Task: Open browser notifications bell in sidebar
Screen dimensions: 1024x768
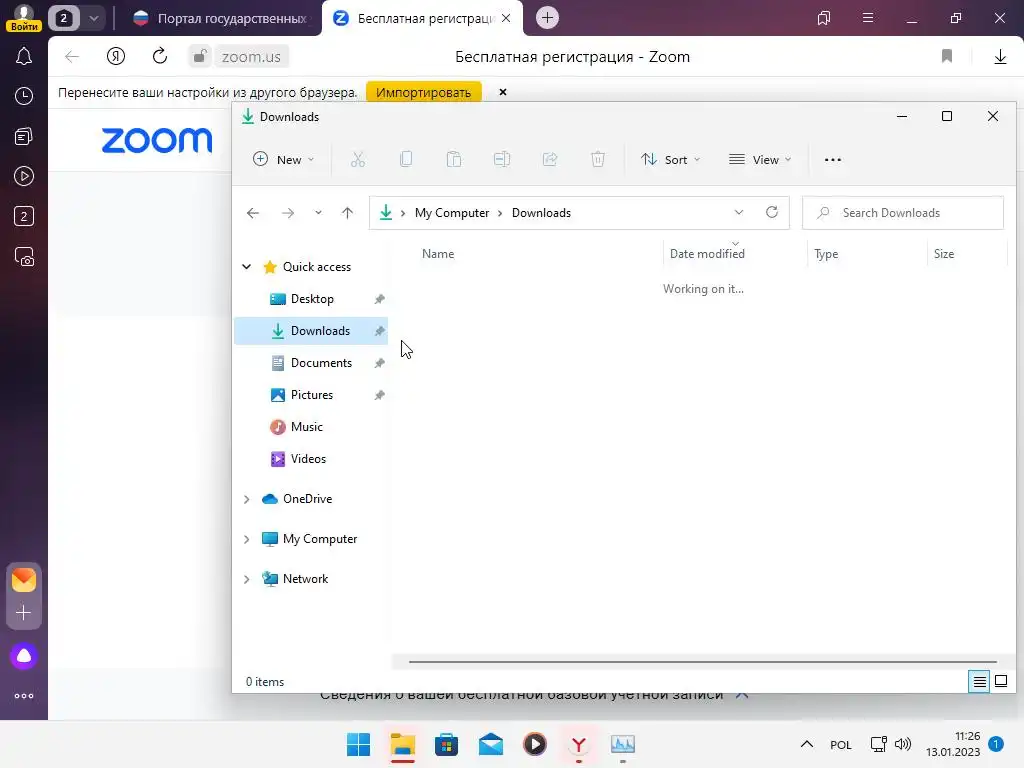Action: [x=24, y=57]
